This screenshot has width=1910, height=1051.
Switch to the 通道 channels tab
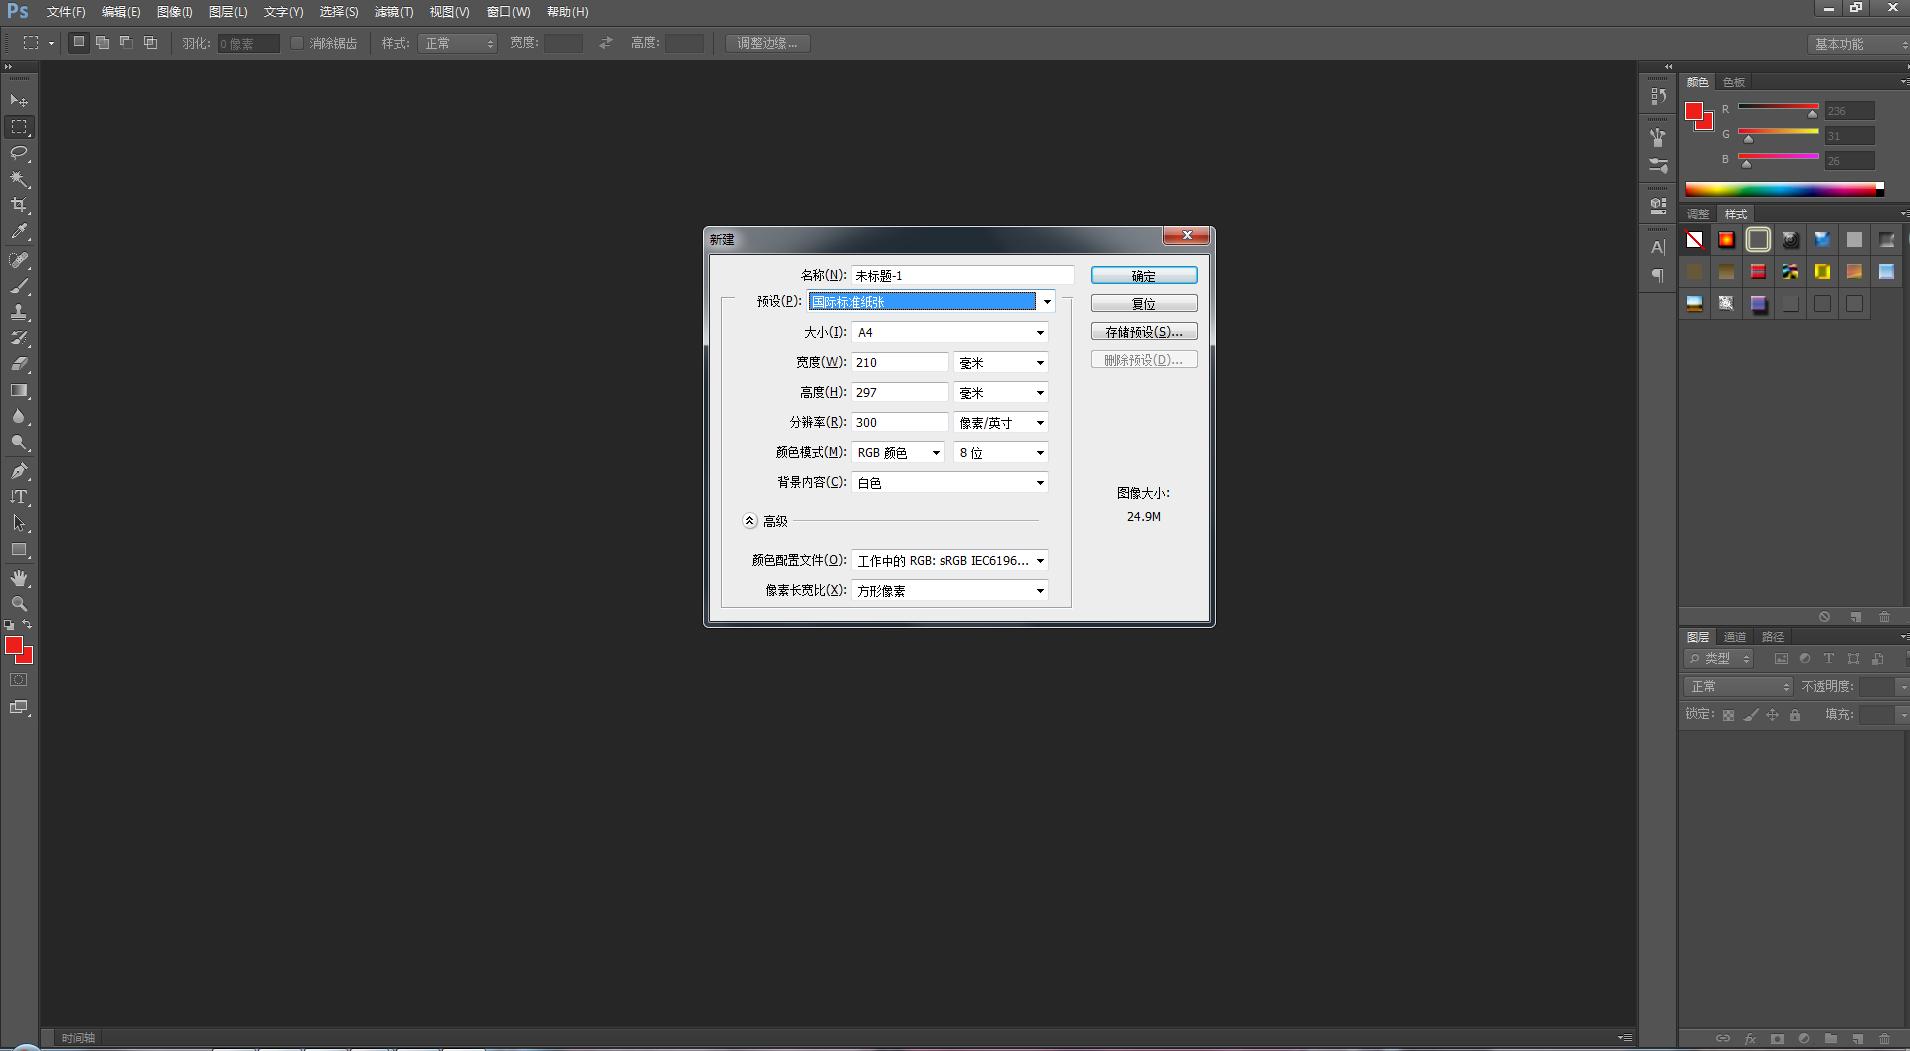click(1735, 637)
